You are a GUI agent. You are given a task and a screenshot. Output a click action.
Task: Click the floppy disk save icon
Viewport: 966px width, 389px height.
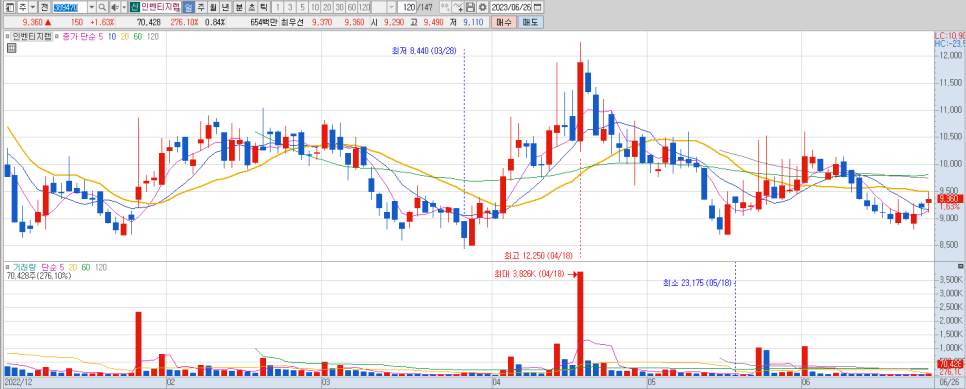pyautogui.click(x=470, y=7)
